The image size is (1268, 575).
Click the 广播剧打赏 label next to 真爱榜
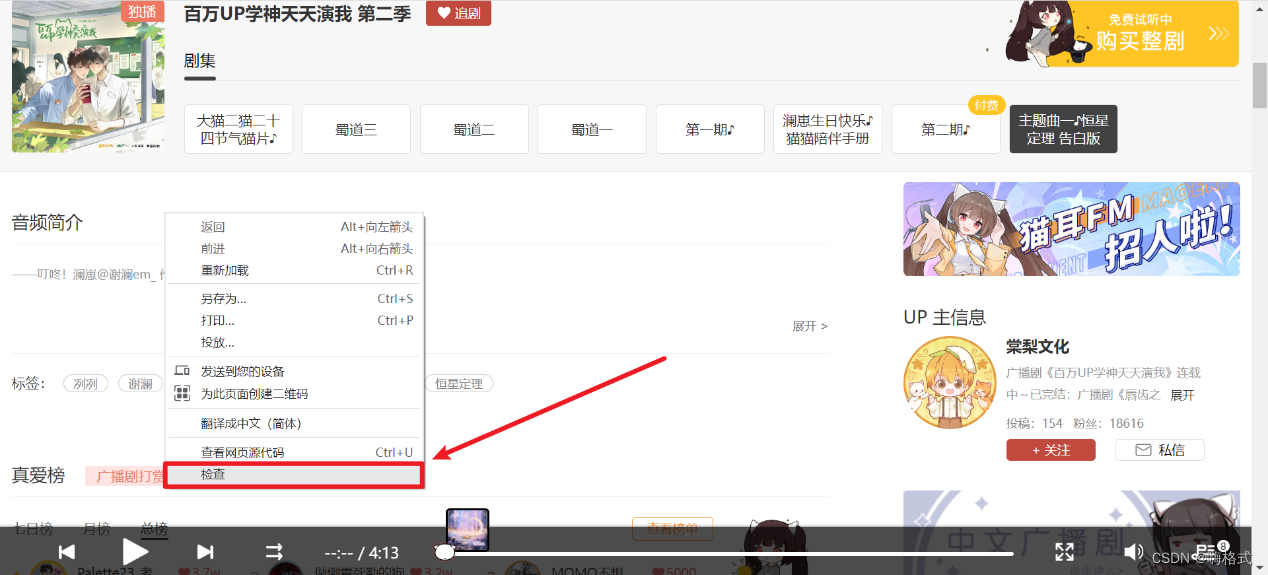point(126,476)
